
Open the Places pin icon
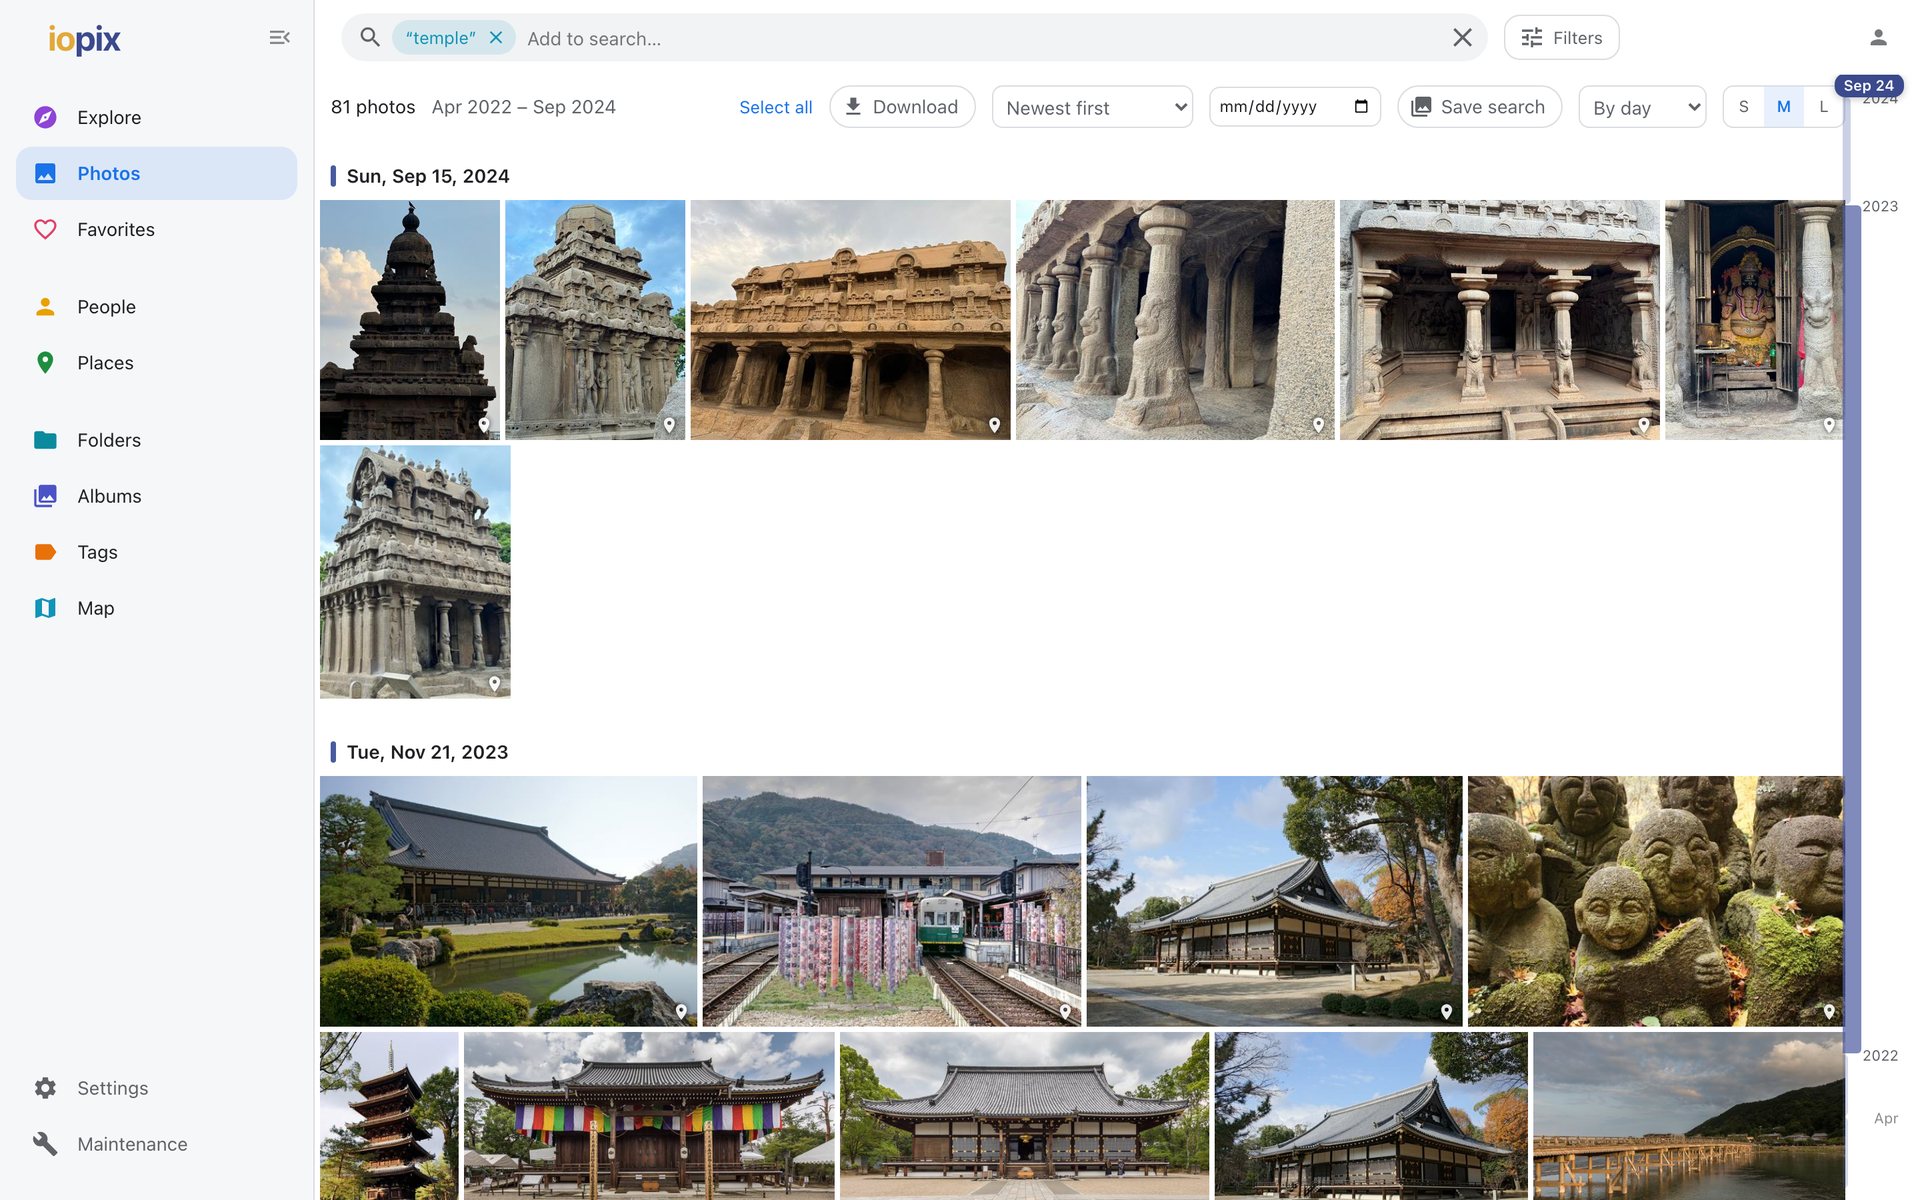[x=45, y=362]
